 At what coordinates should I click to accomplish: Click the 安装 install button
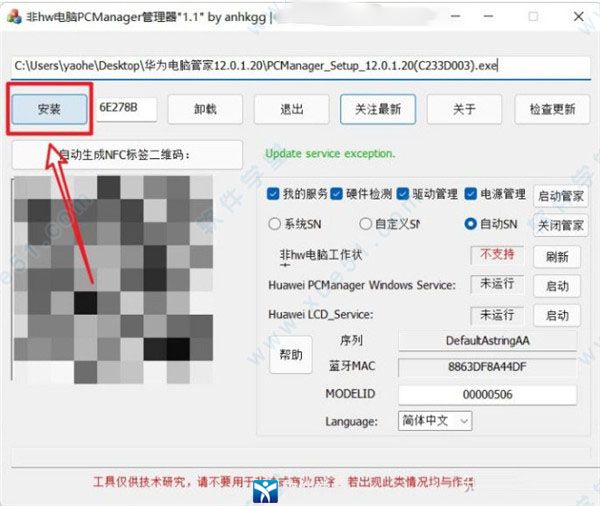(x=49, y=108)
